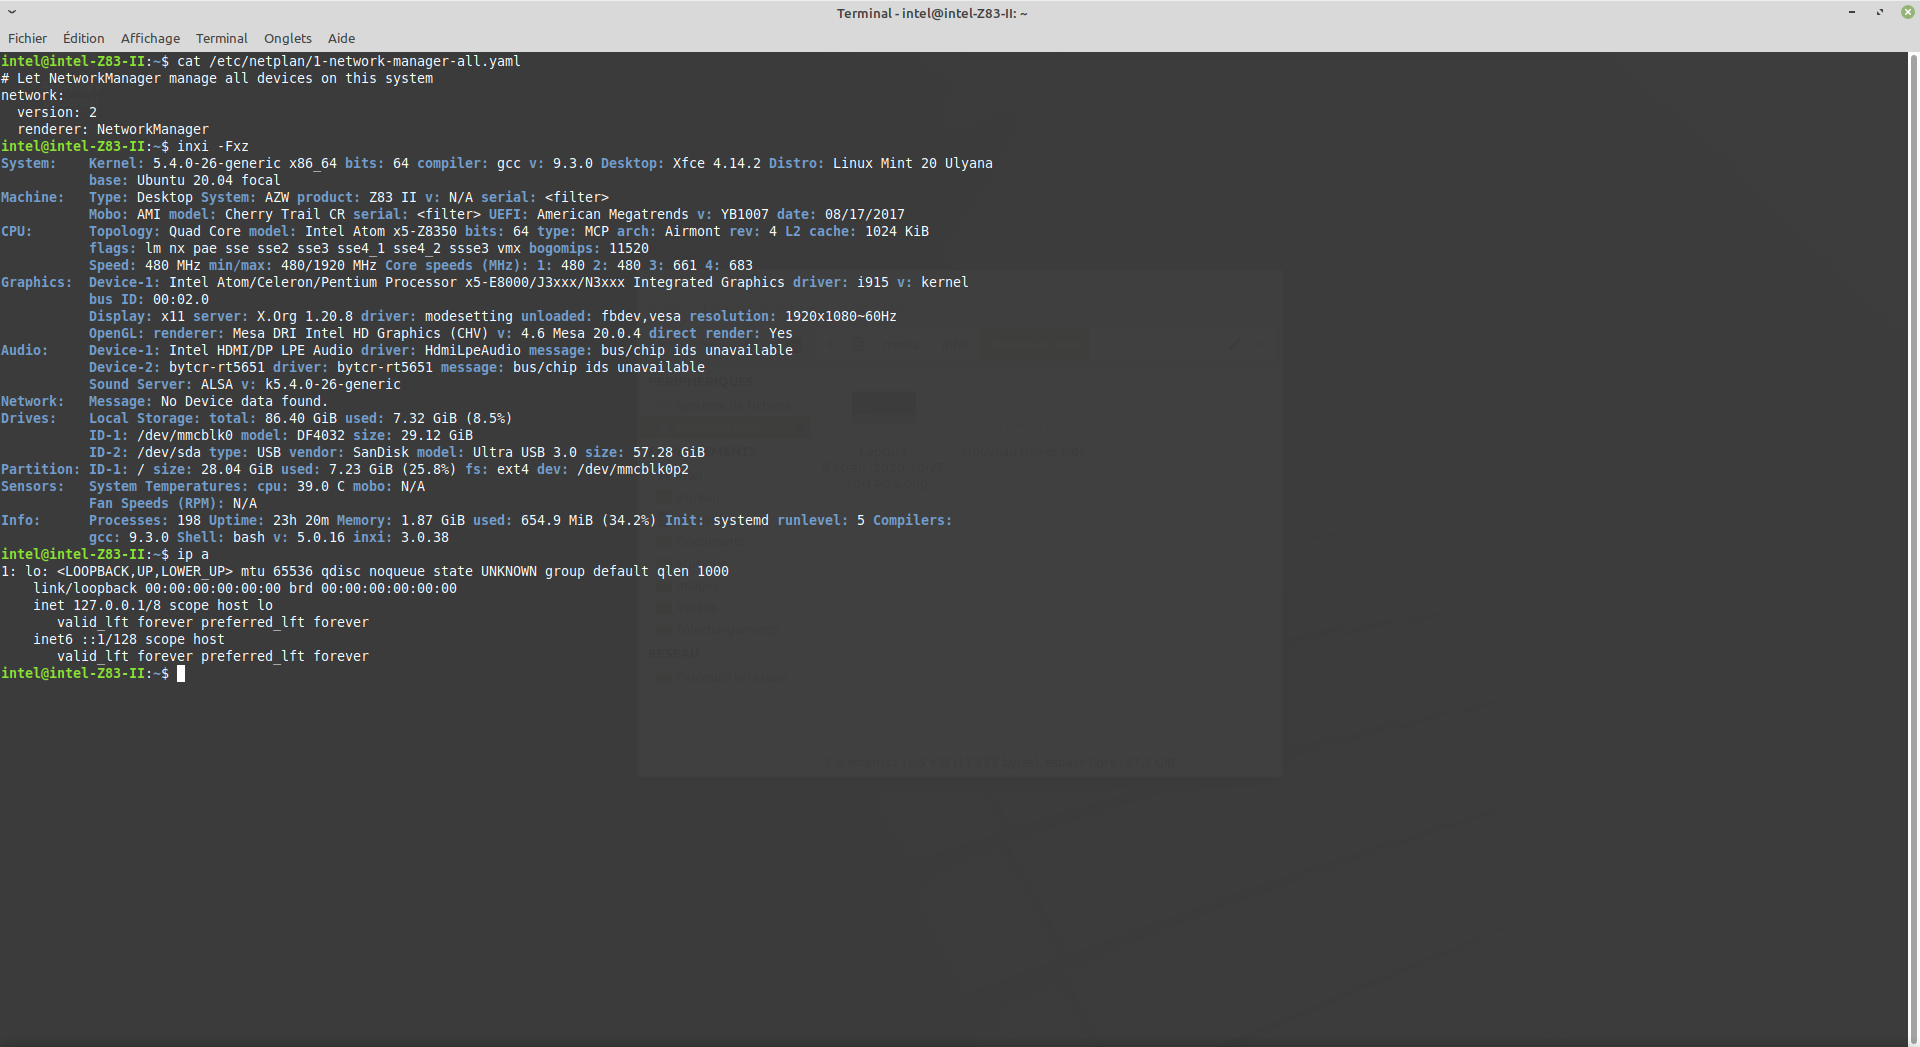Click the cursor at the last empty prompt
Screen dimensions: 1920x1047
pyautogui.click(x=181, y=674)
